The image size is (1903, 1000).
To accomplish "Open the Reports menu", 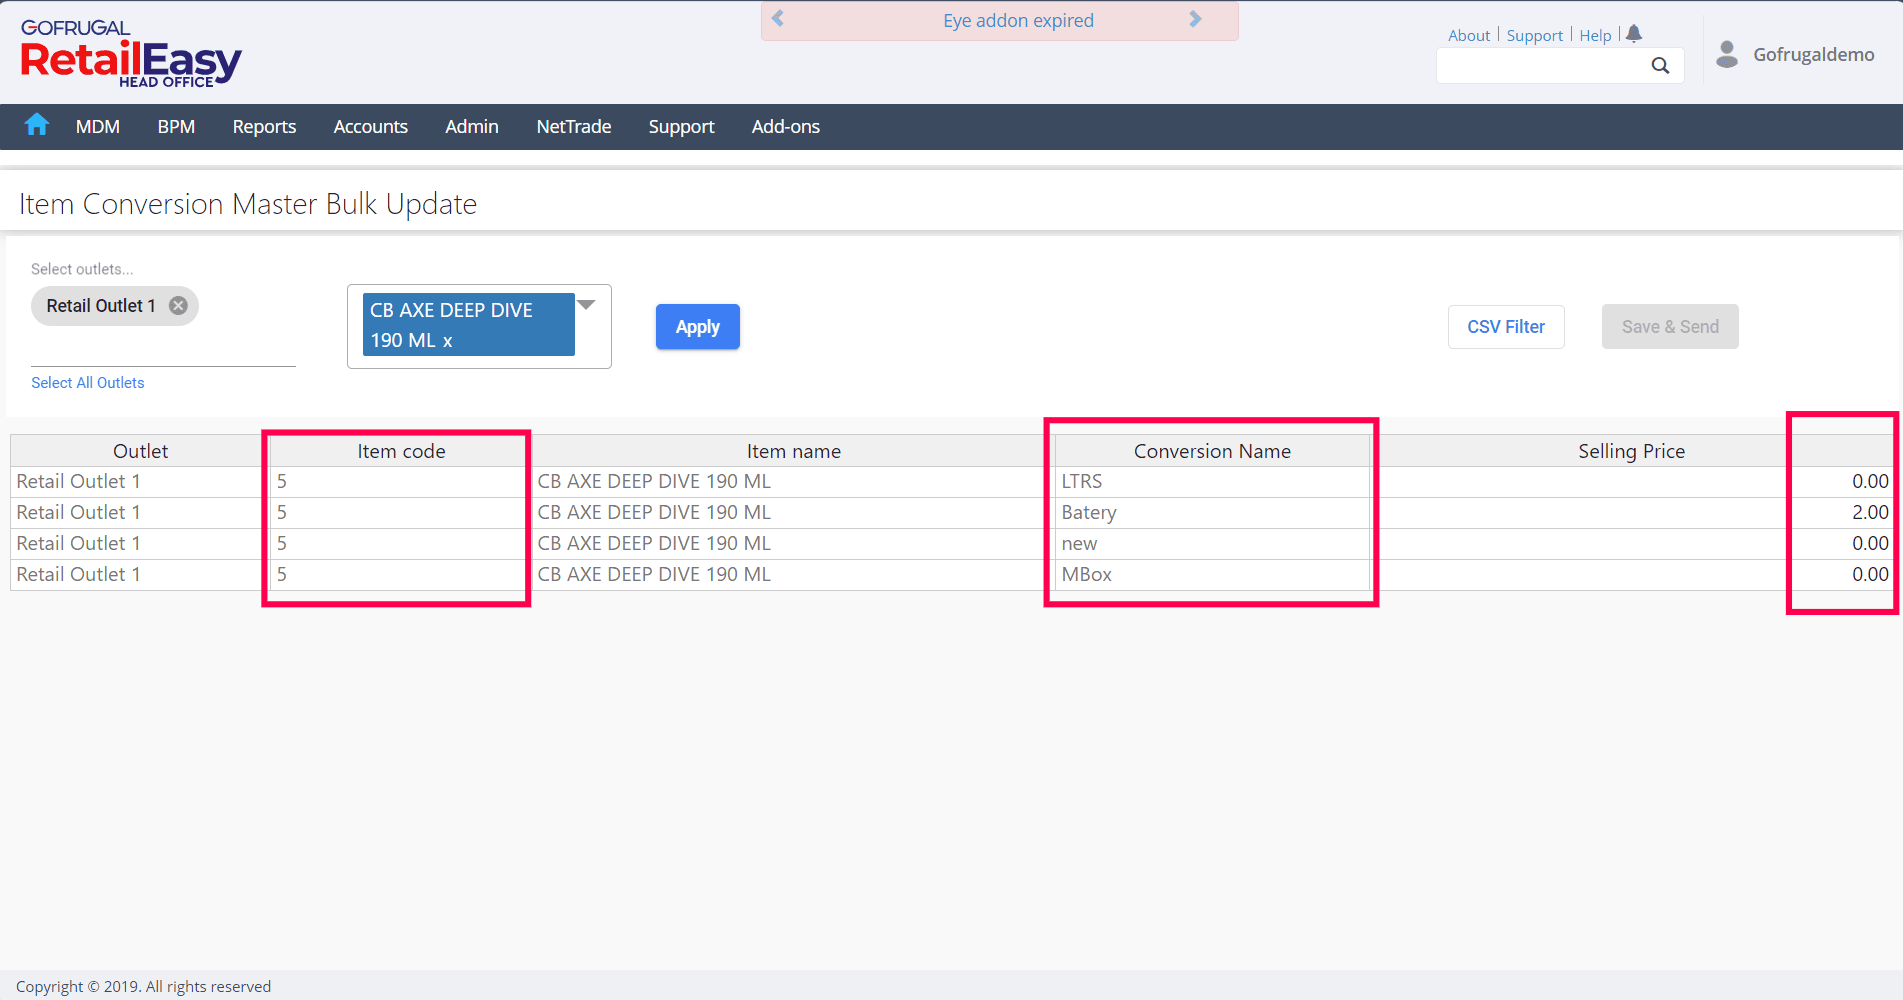I will tap(264, 127).
